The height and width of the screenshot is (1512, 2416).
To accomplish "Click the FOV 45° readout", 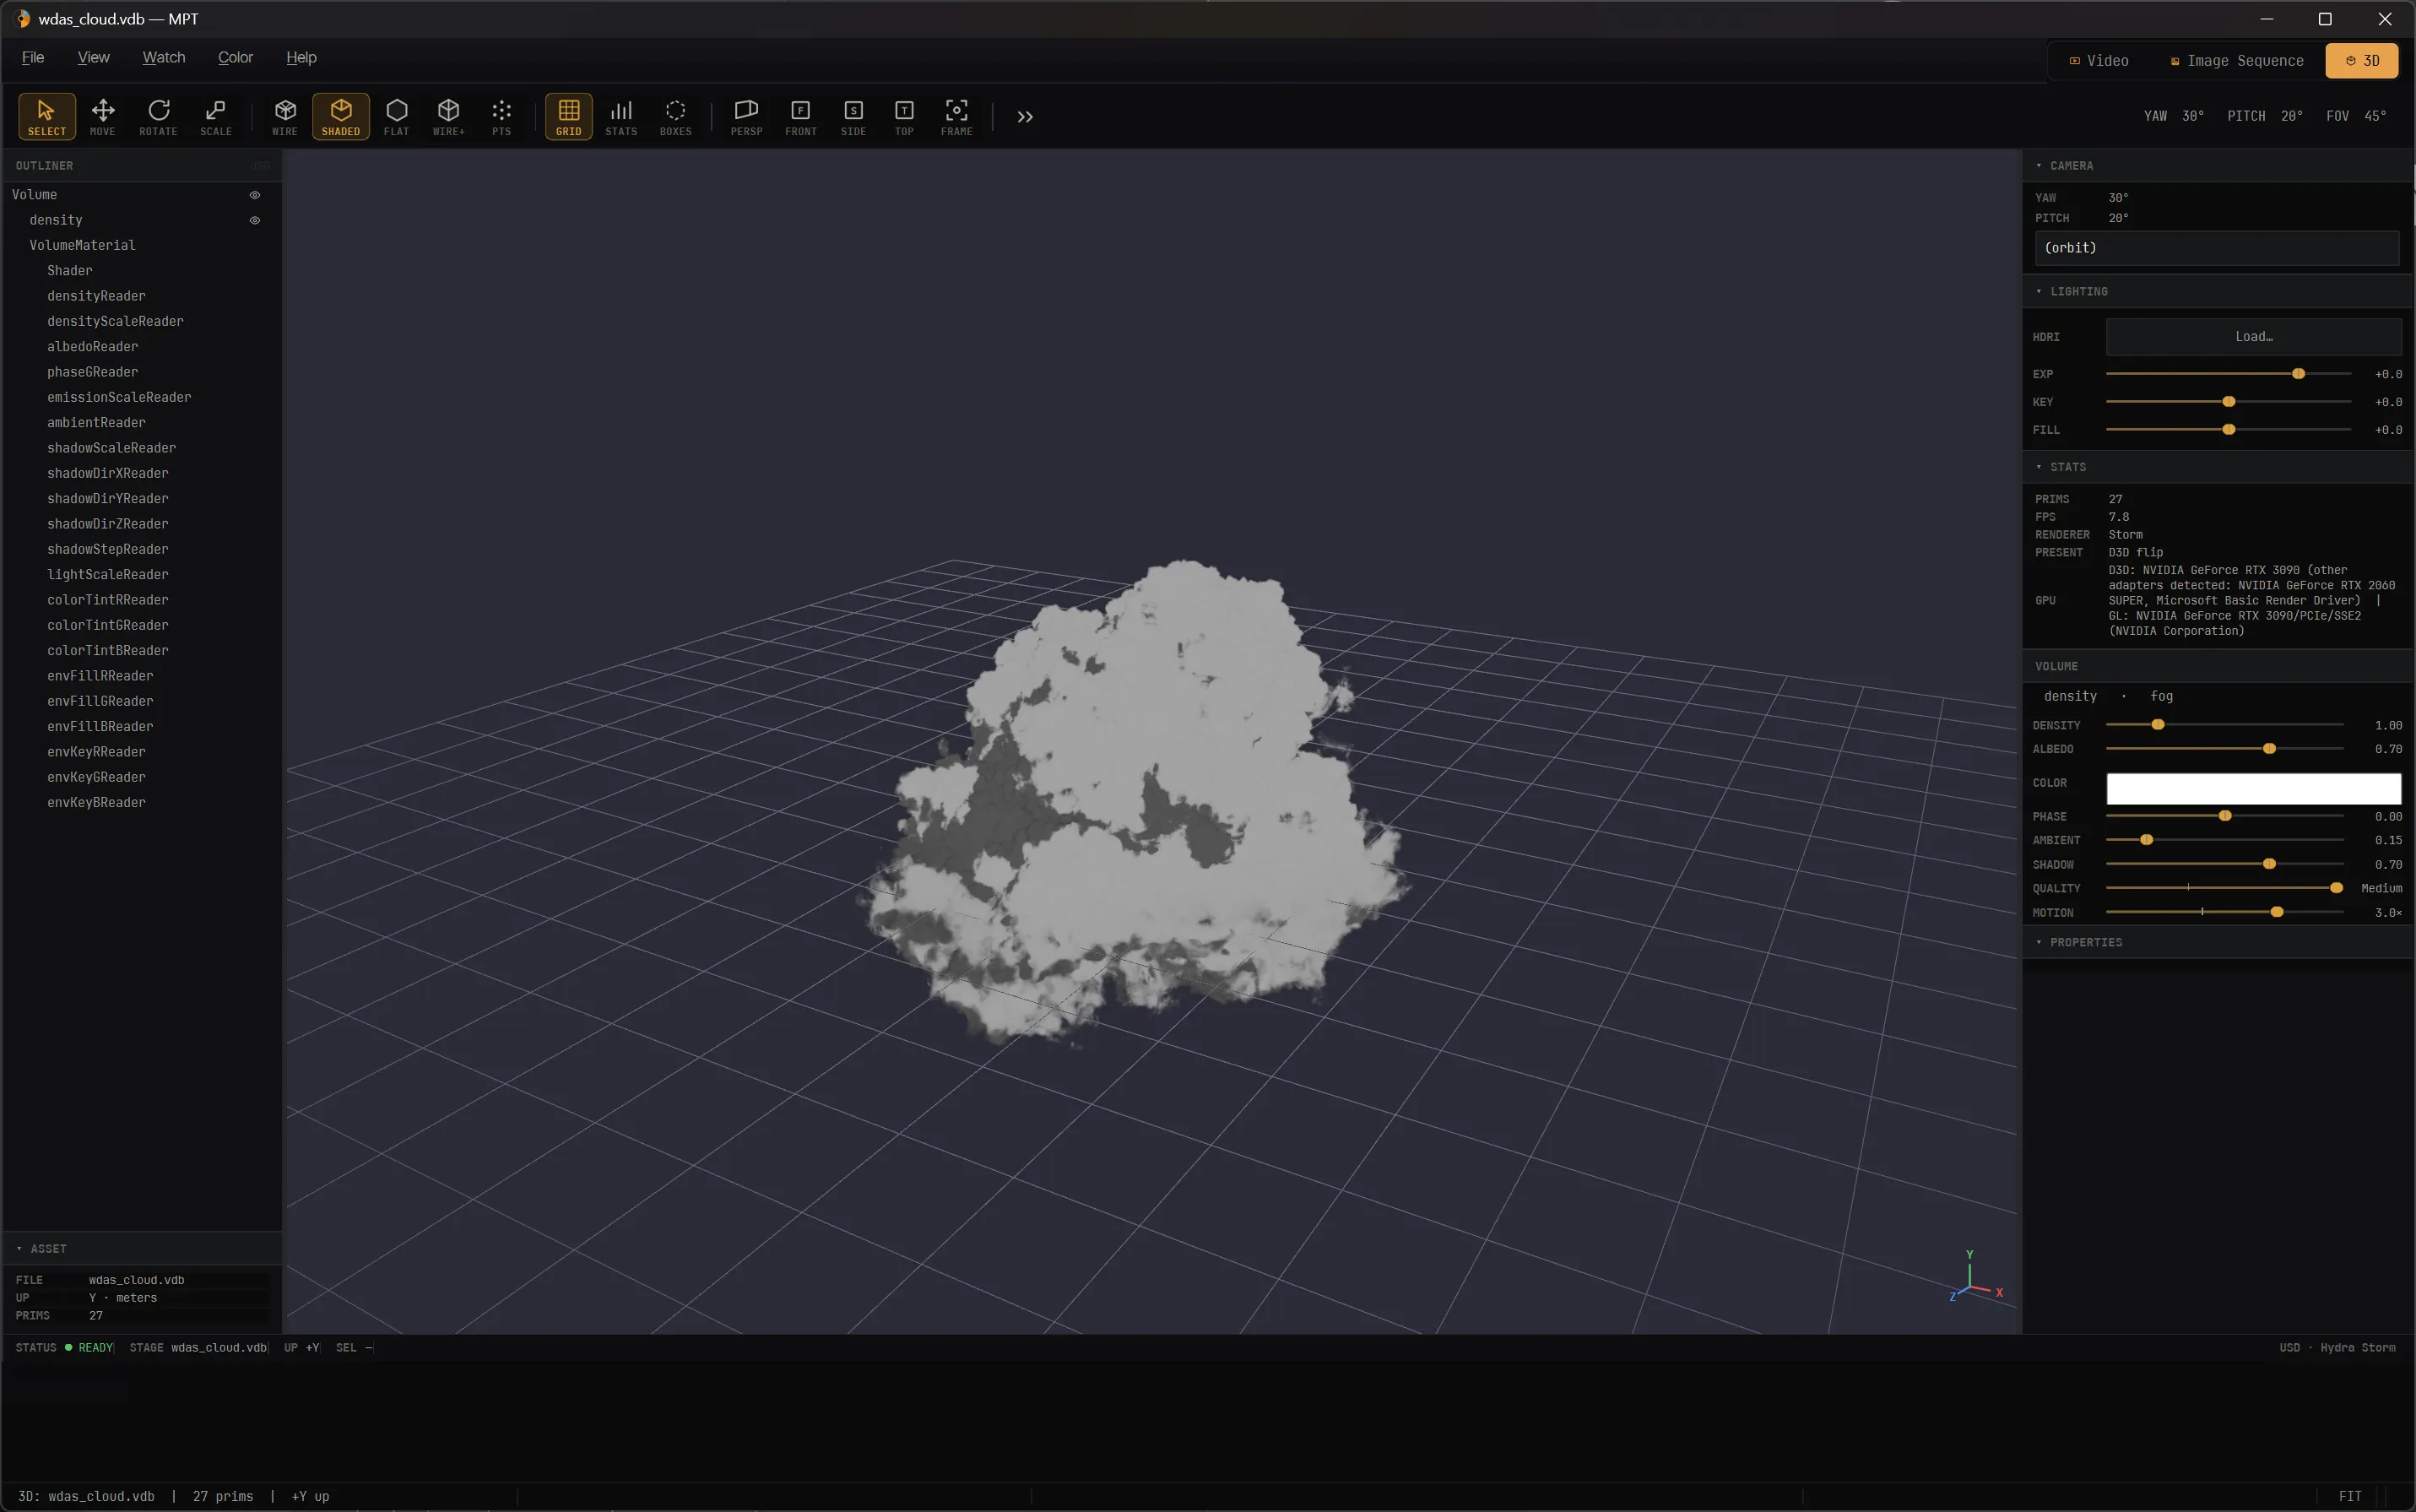I will pos(2356,116).
